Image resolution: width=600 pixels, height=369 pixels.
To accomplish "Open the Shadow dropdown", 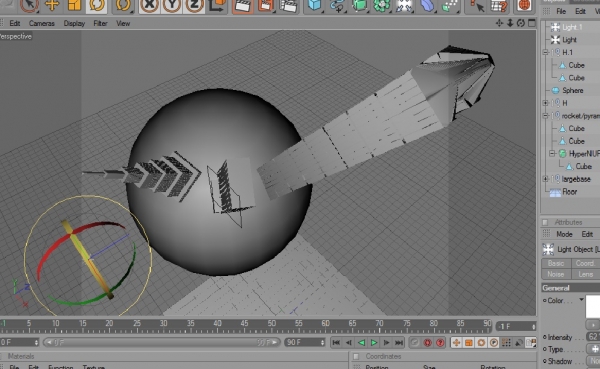I will [593, 361].
